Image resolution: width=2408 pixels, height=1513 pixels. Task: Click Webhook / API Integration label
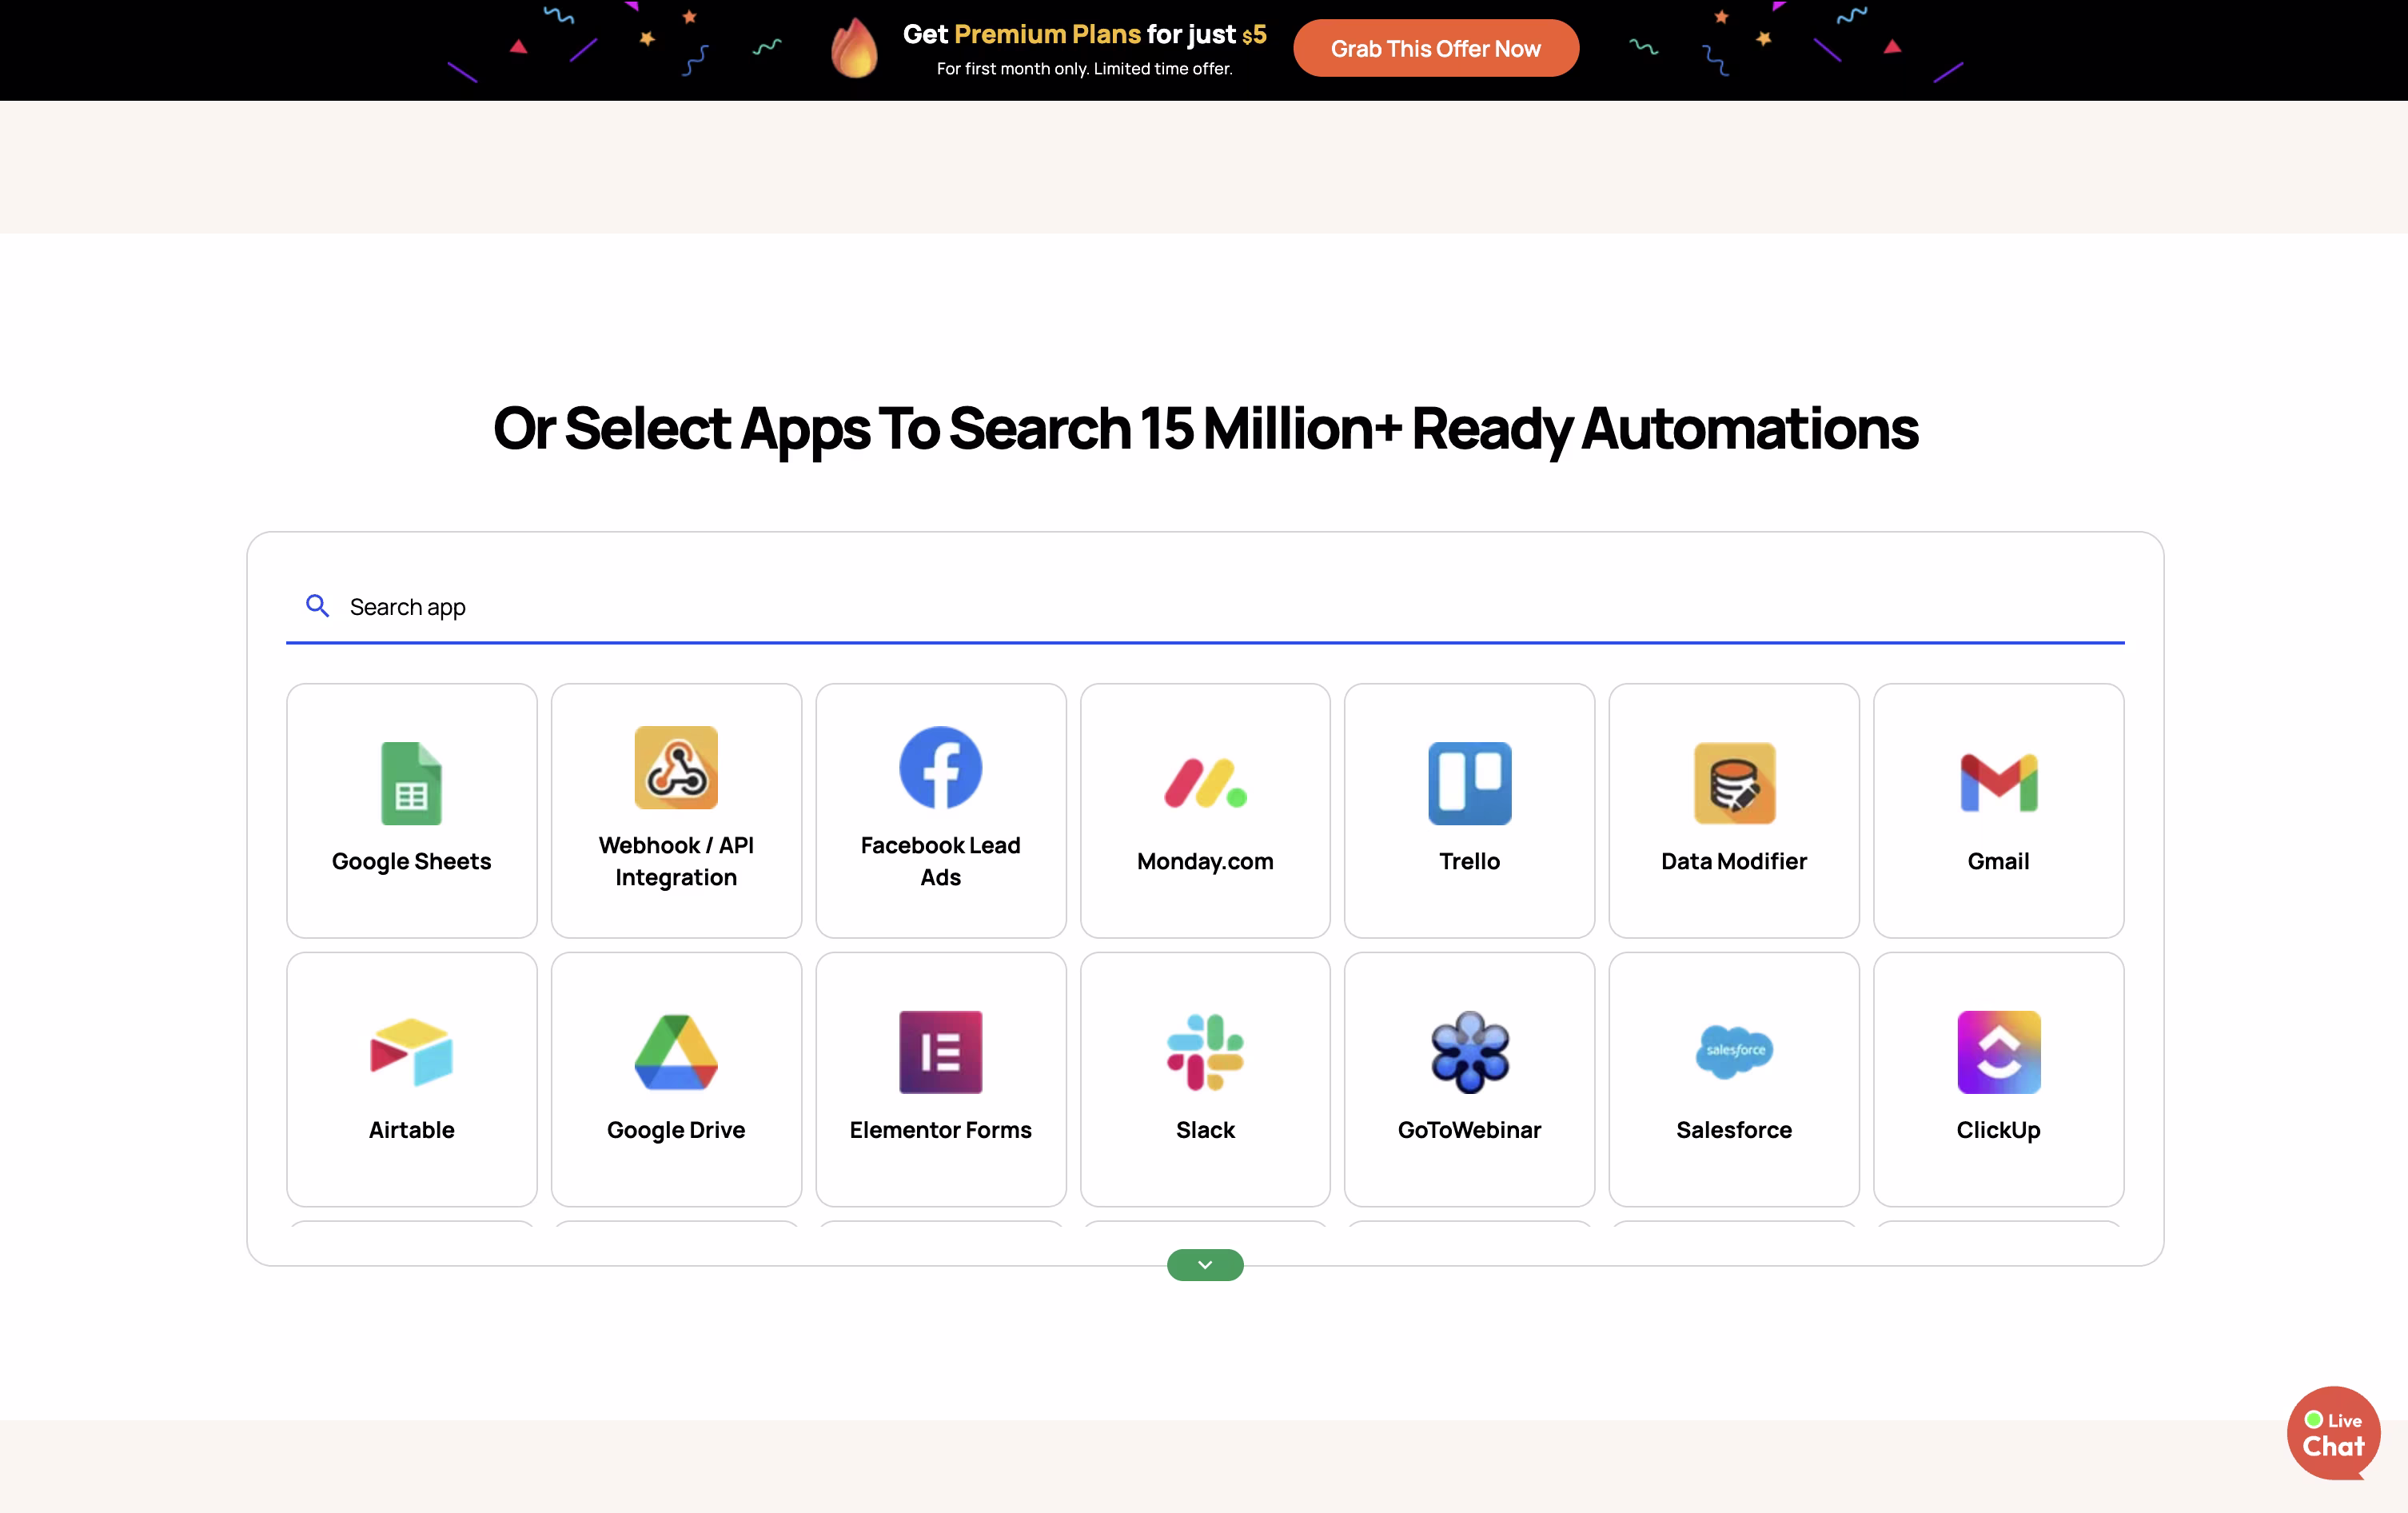(x=676, y=861)
